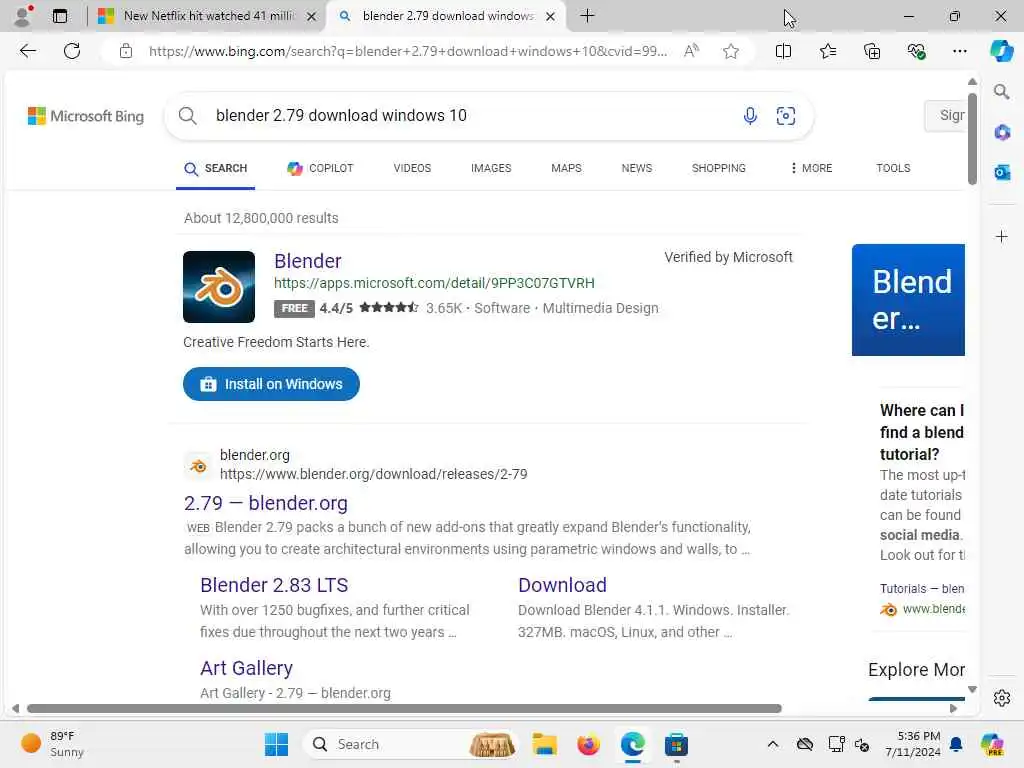Open the Favorites list icon
The height and width of the screenshot is (768, 1024).
[x=827, y=51]
